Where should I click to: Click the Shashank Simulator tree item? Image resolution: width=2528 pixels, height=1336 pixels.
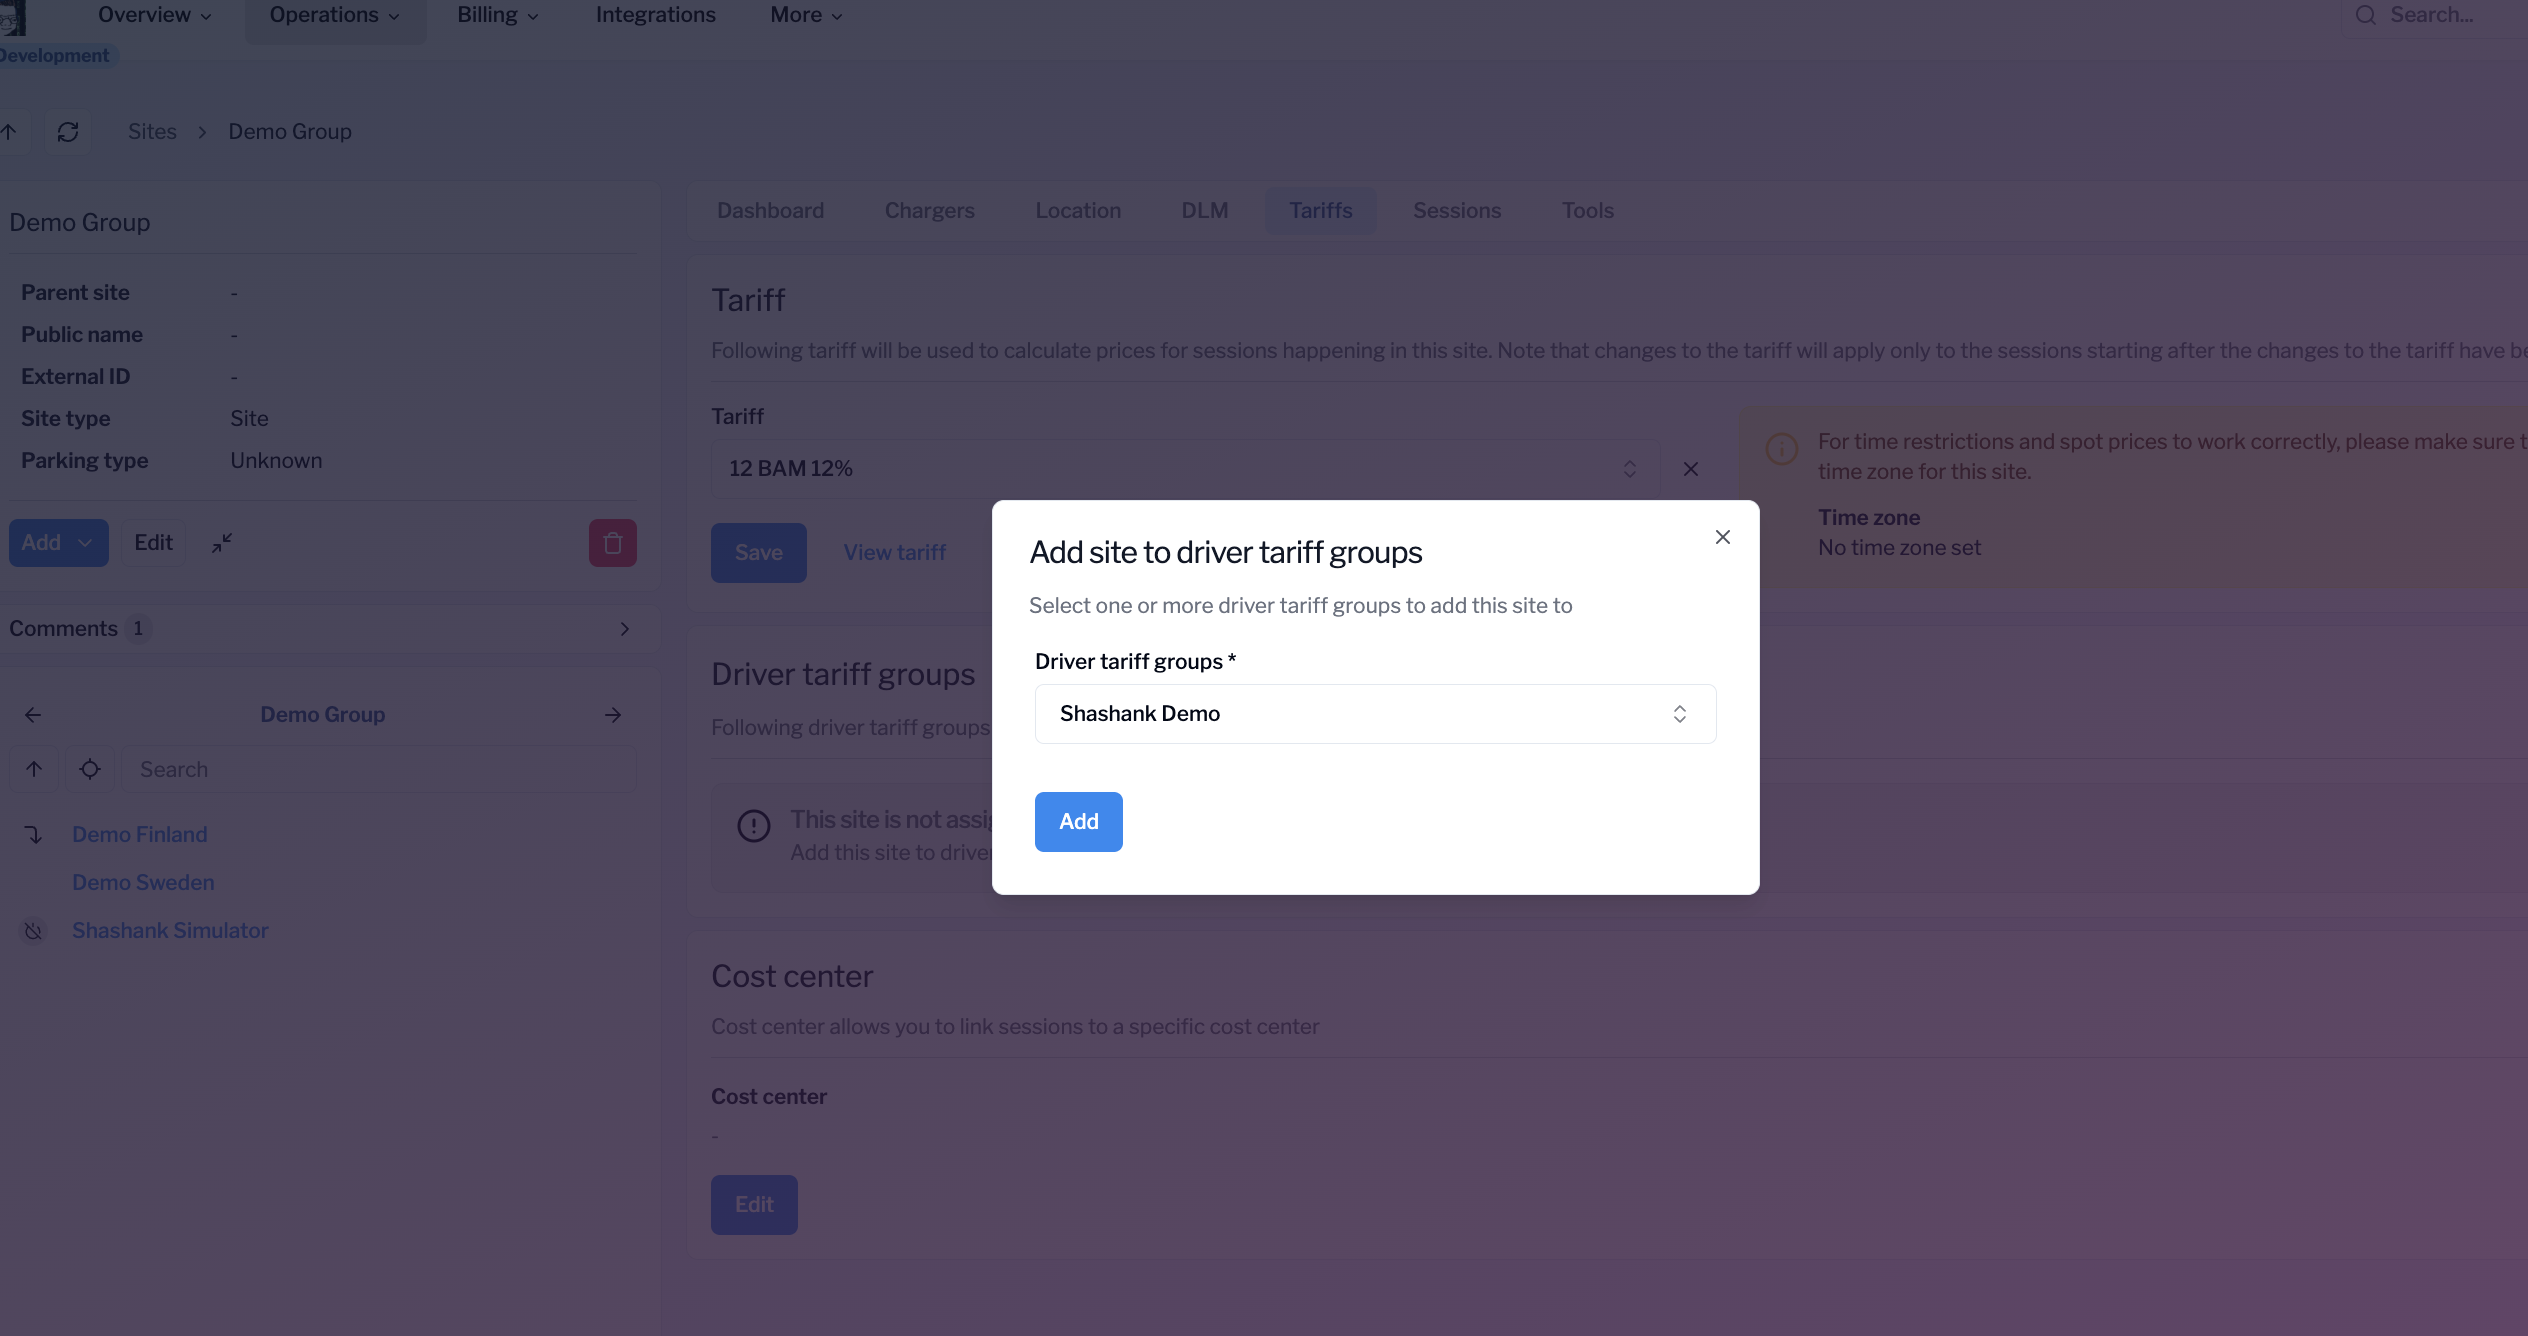pyautogui.click(x=170, y=930)
